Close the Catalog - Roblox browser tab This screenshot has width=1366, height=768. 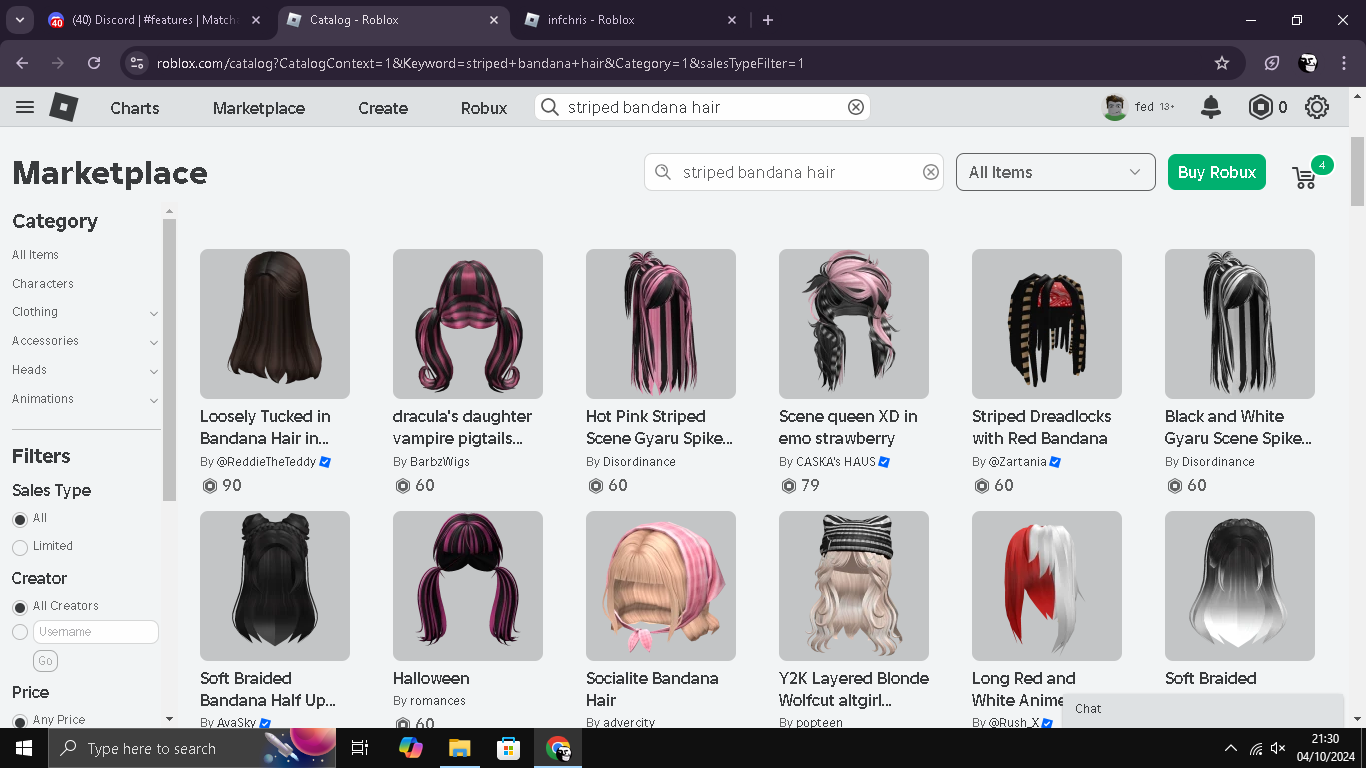coord(495,20)
